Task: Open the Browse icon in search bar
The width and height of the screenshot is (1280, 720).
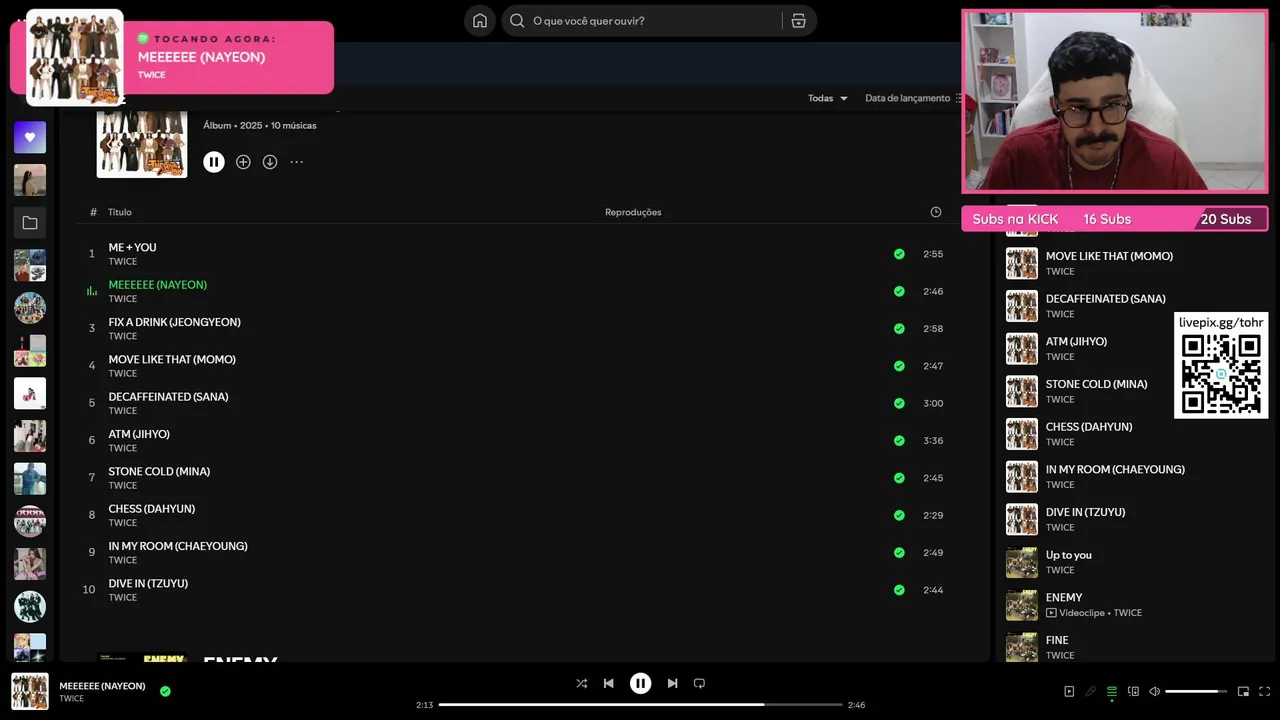Action: pos(798,21)
